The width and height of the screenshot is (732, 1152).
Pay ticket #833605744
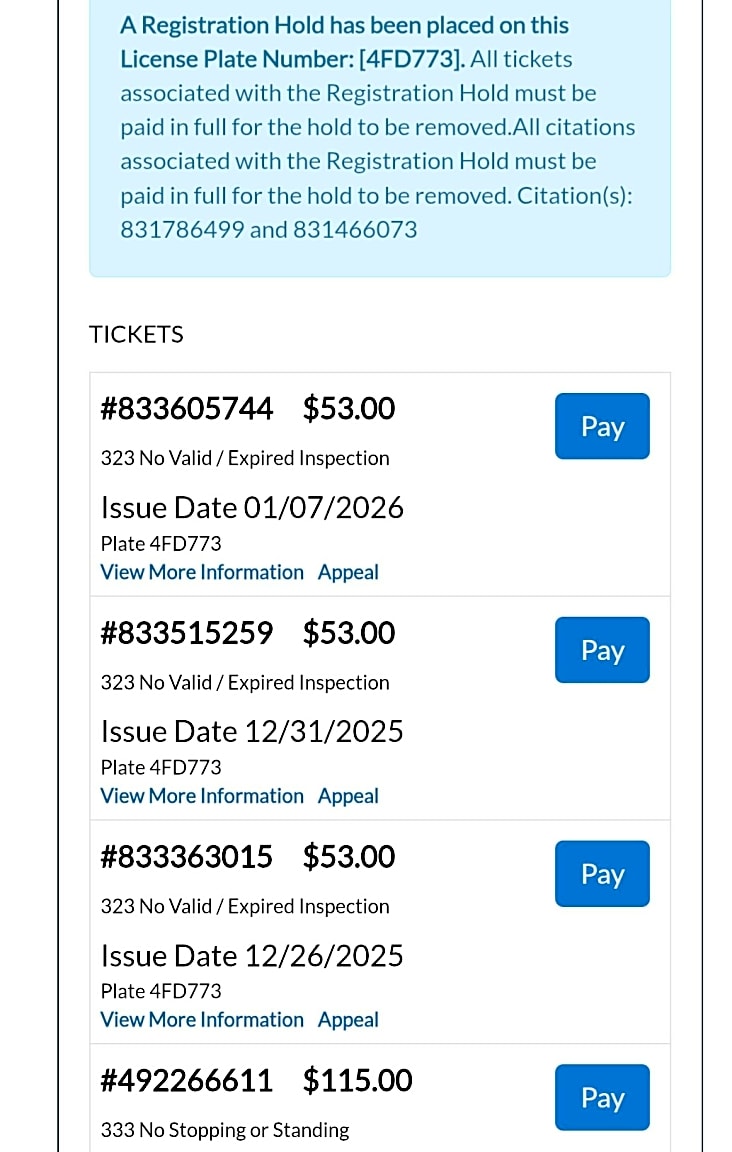click(x=602, y=427)
